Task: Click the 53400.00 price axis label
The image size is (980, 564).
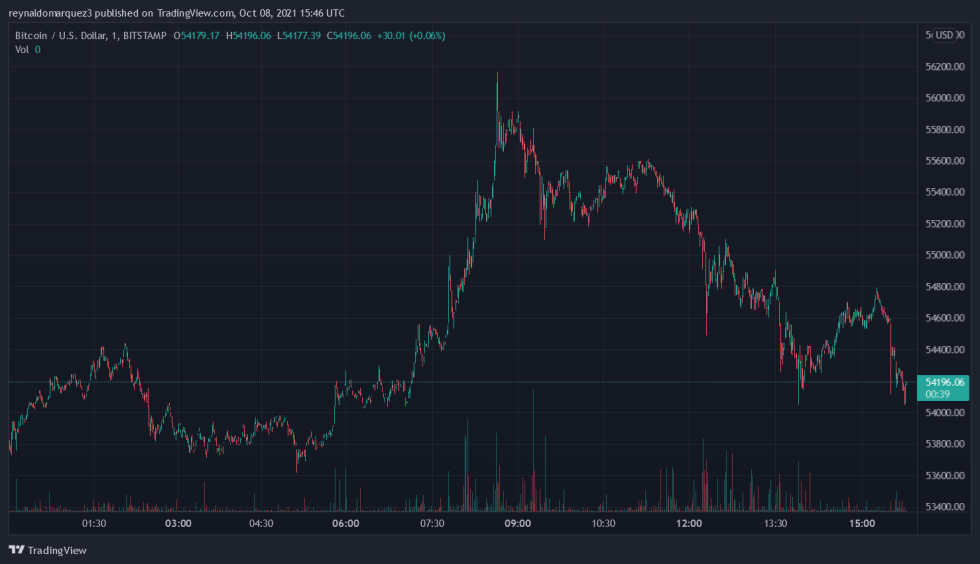Action: [944, 507]
